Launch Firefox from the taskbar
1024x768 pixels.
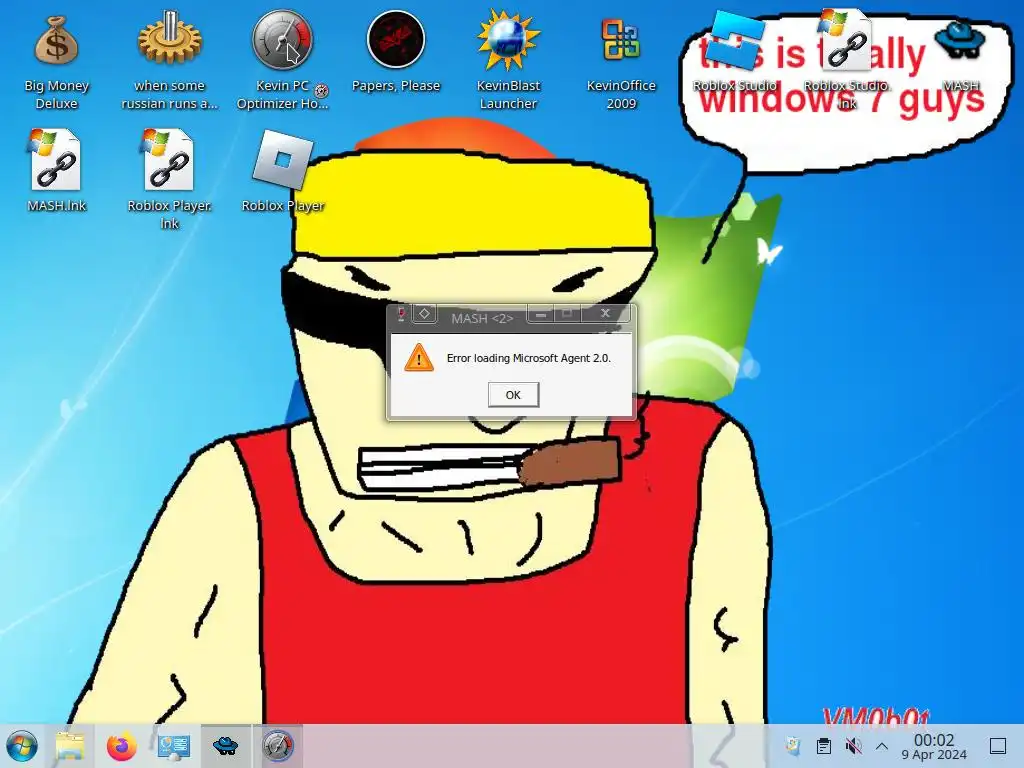[121, 746]
